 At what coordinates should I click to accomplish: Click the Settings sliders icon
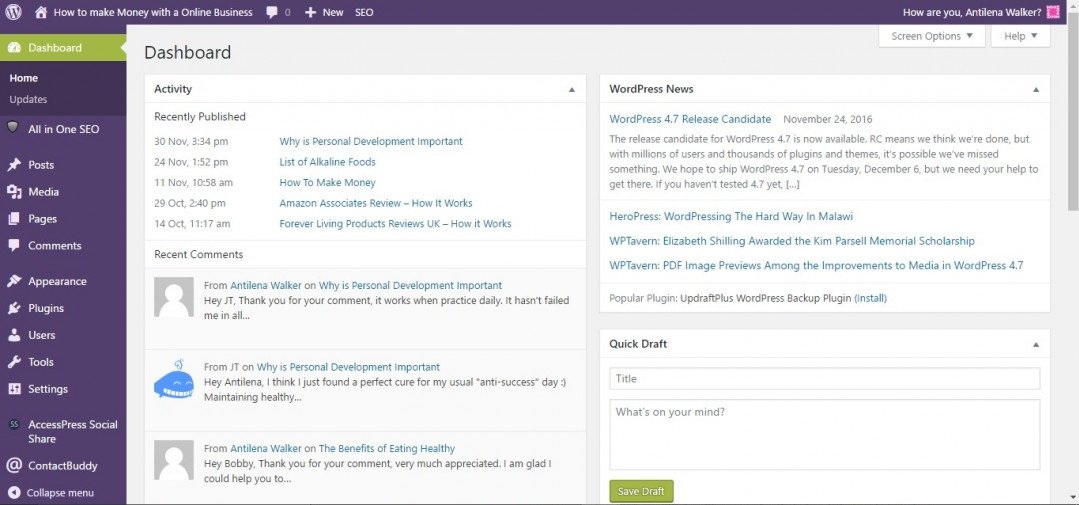14,388
